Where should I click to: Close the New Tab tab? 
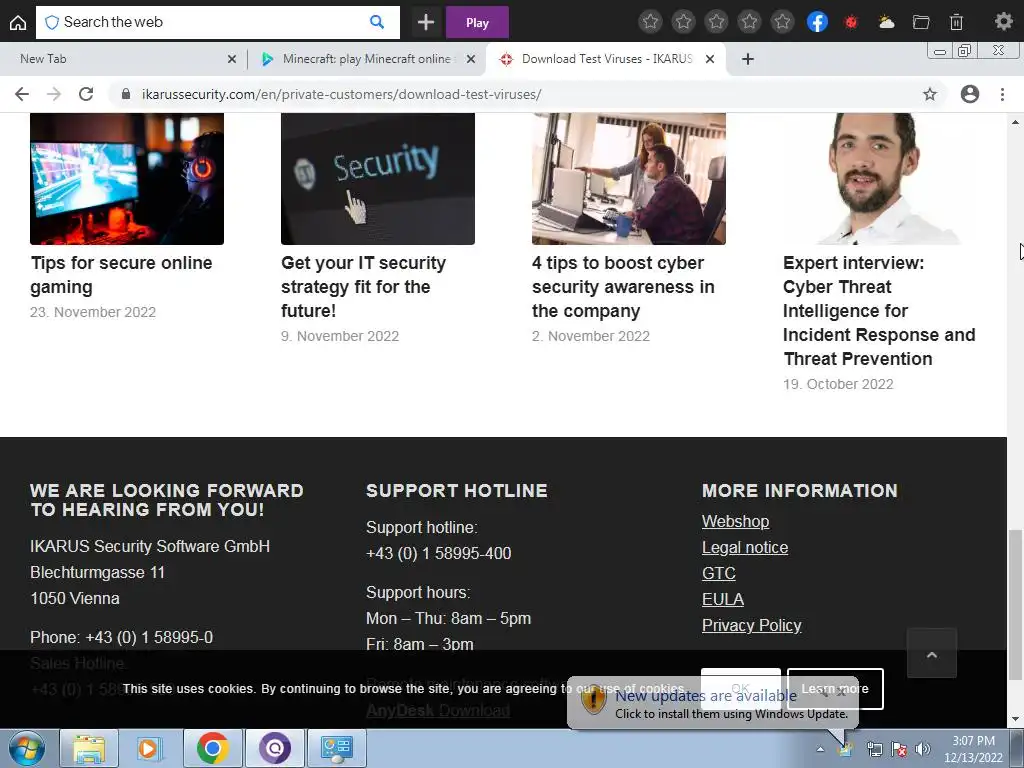(x=232, y=59)
